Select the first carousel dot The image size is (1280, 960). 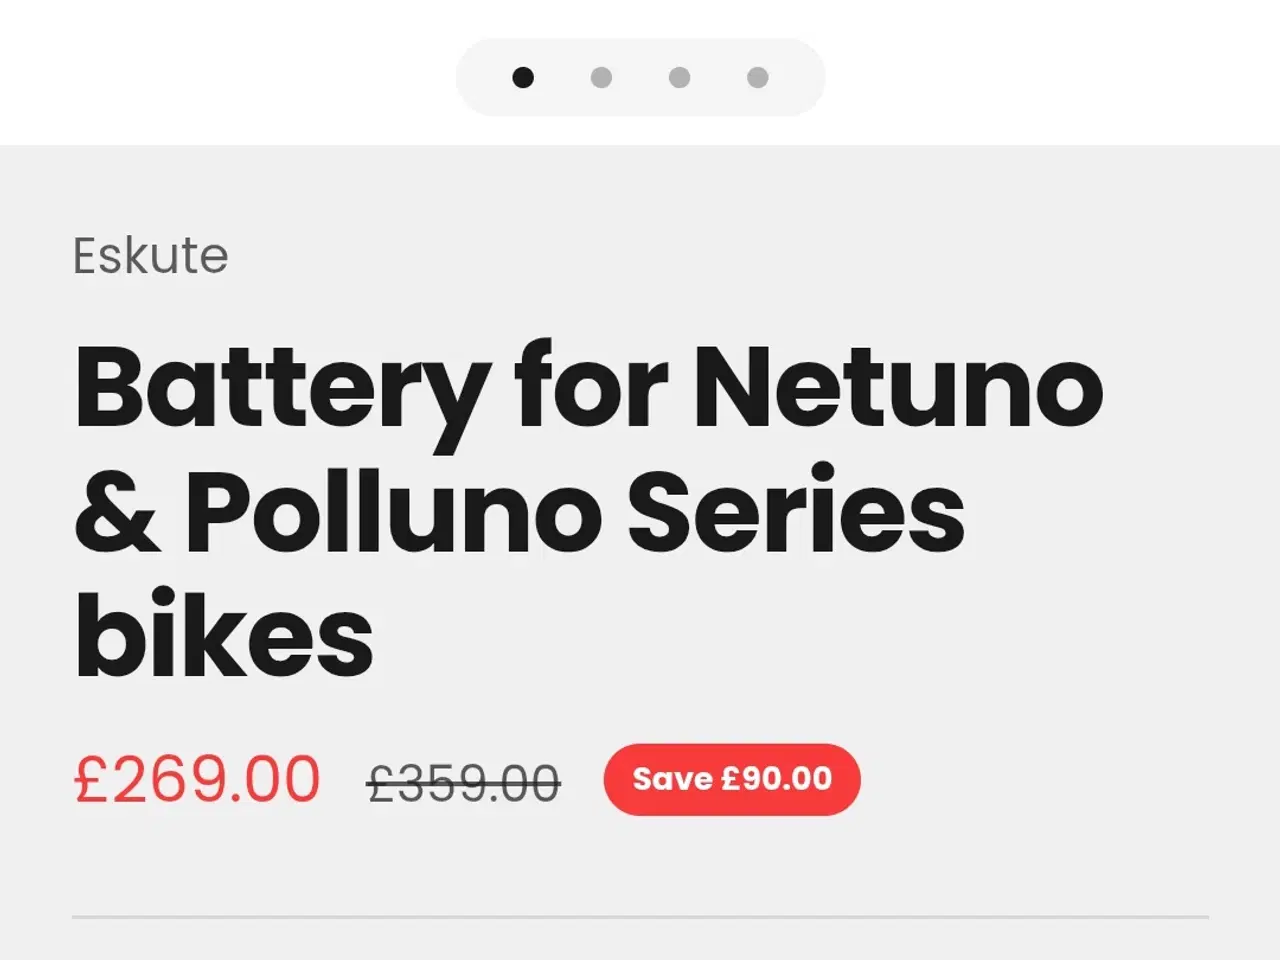click(523, 77)
